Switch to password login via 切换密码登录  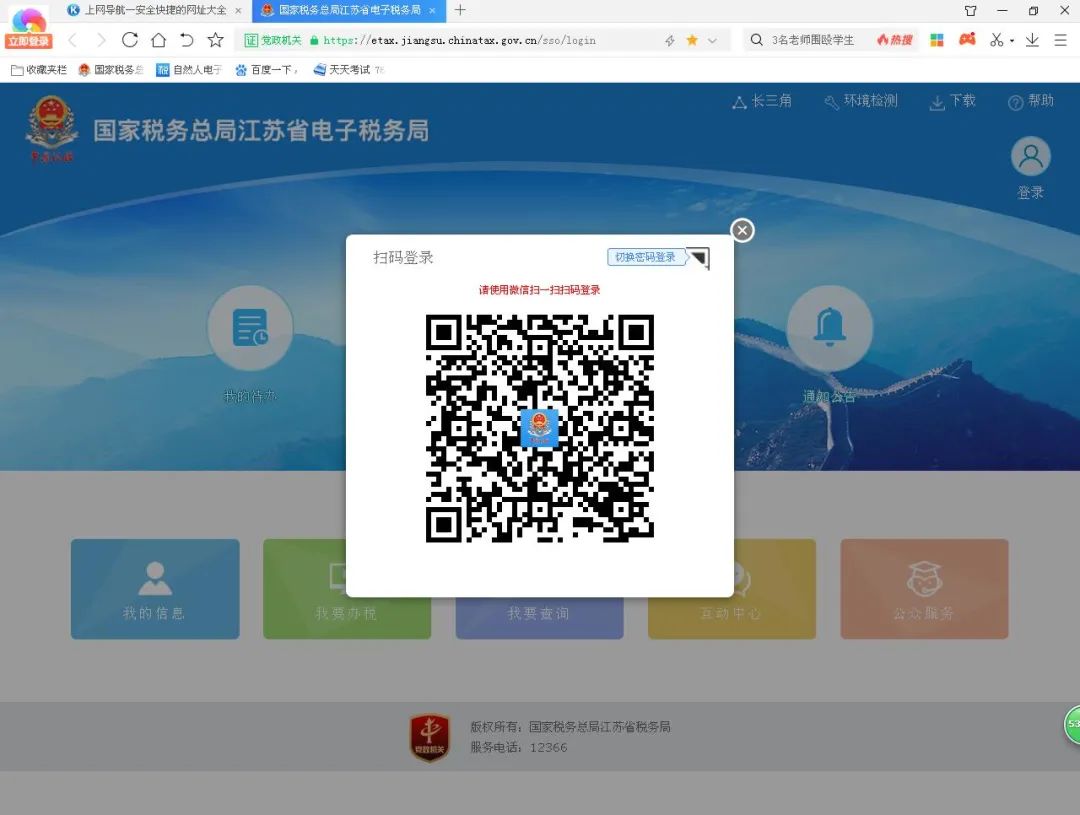tap(645, 257)
